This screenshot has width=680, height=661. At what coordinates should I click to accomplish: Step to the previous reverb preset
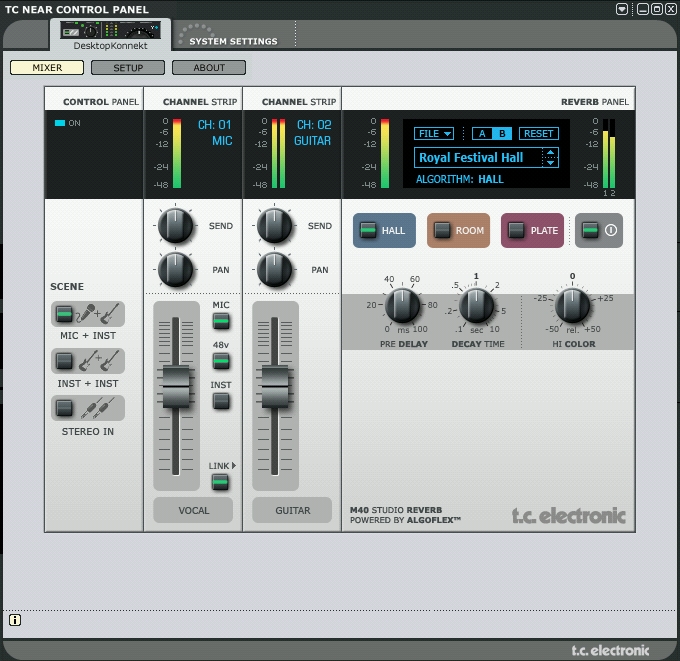point(550,152)
